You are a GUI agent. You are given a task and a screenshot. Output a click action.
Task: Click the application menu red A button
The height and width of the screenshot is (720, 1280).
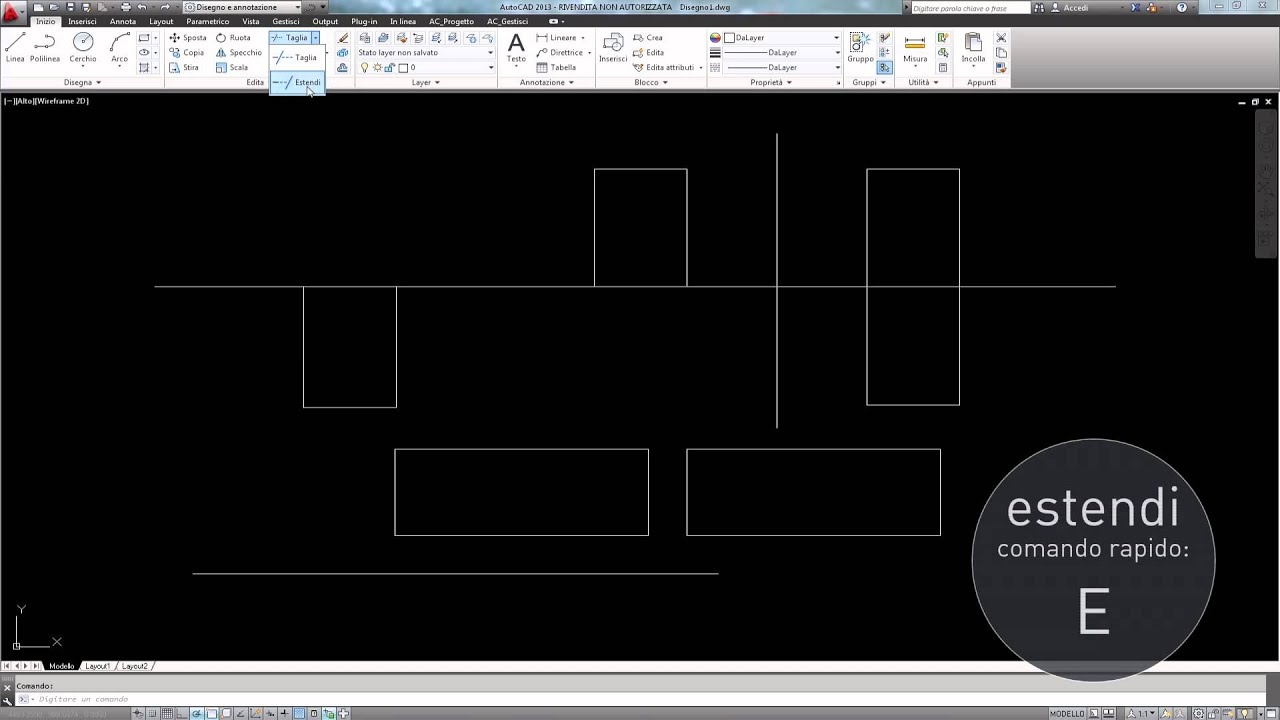click(x=13, y=11)
